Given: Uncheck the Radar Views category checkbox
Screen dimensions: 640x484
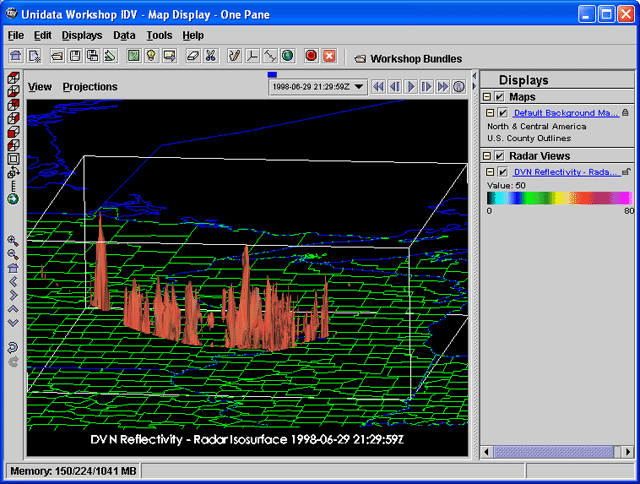Looking at the screenshot, I should coord(499,155).
